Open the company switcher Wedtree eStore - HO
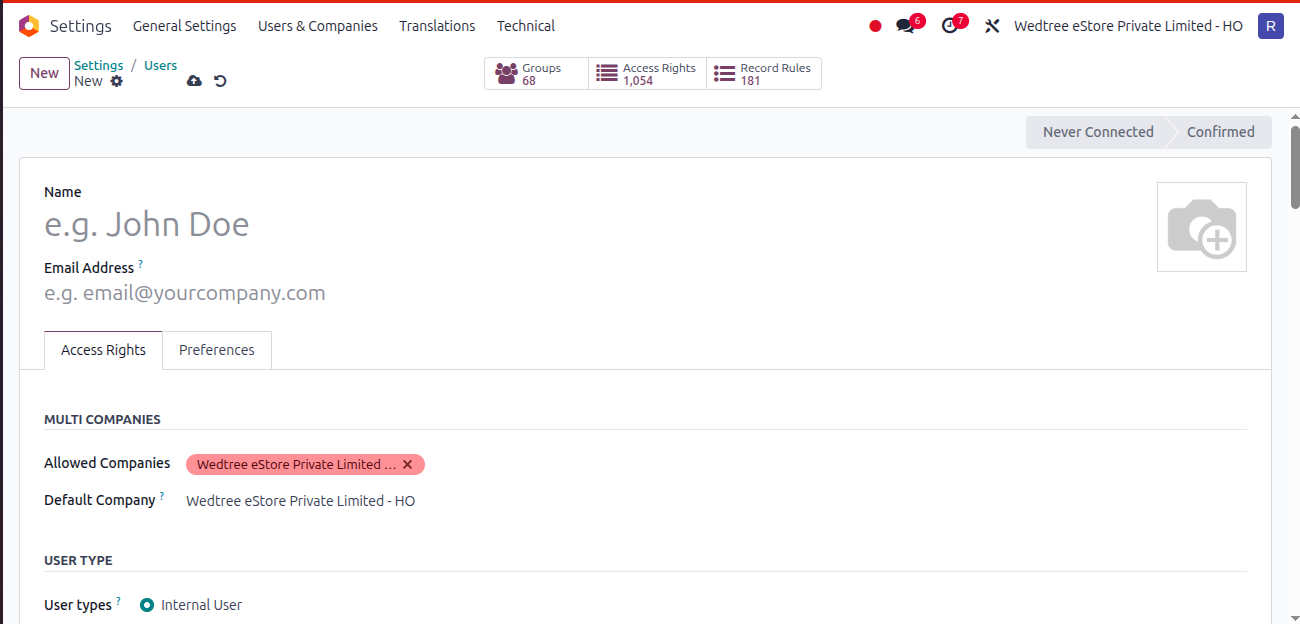 [1128, 26]
